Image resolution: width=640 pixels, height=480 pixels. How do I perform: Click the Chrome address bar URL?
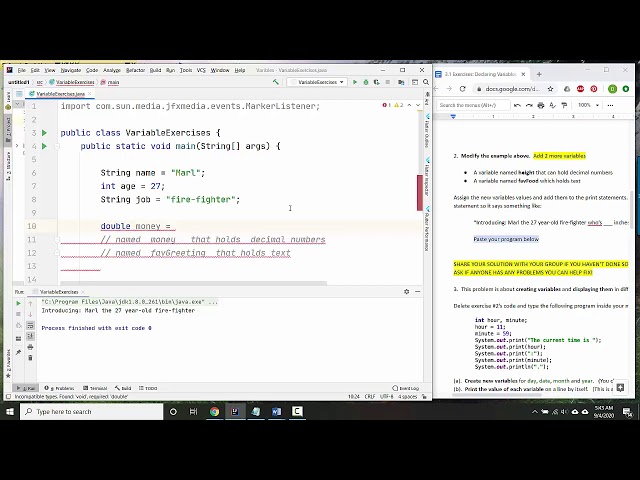pyautogui.click(x=512, y=89)
